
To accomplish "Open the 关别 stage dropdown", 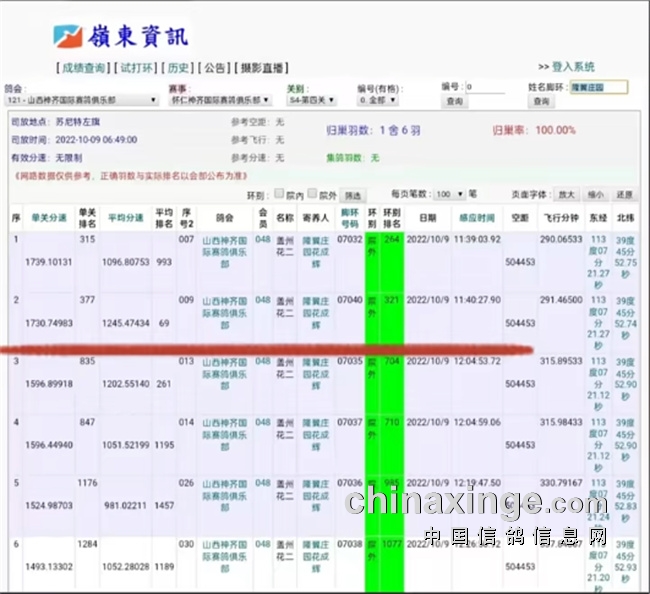I will [x=312, y=101].
